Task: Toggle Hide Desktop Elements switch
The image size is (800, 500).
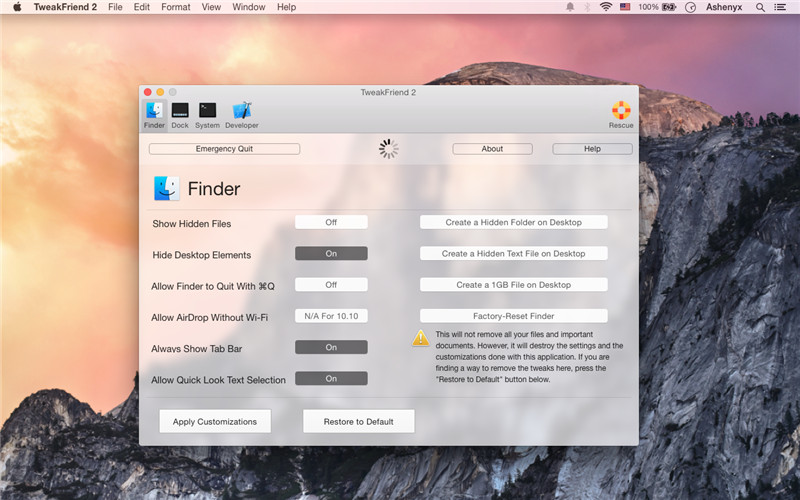Action: point(331,254)
